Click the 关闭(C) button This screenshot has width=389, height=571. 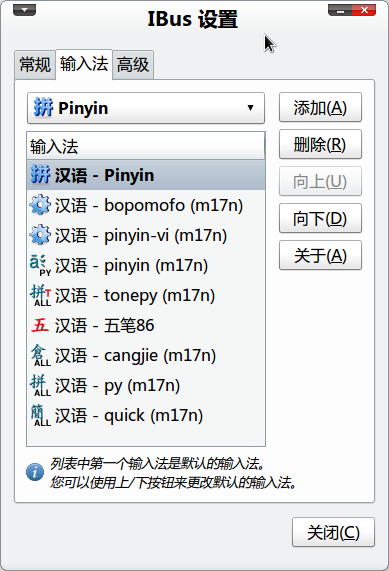(333, 532)
